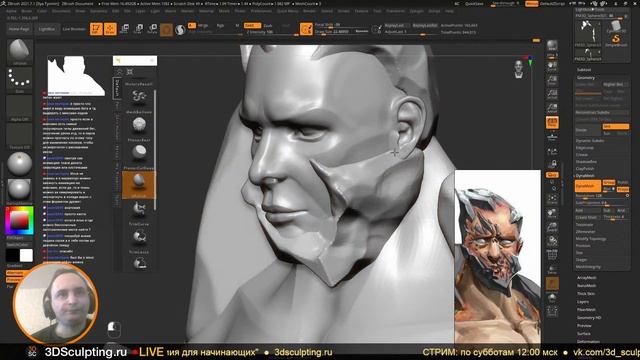Click the Scroll canvas icon on right shelf

[552, 66]
